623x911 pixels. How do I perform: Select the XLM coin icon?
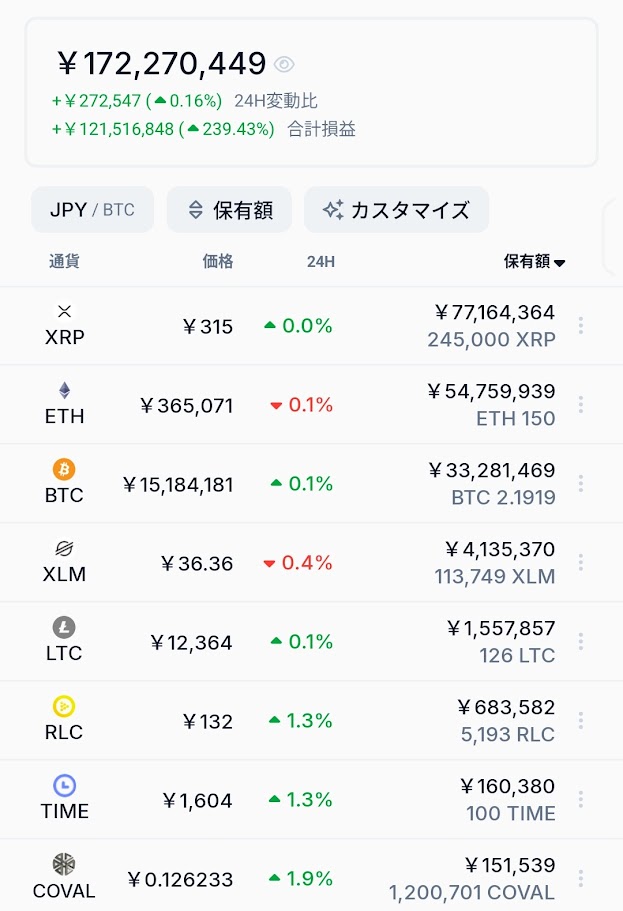(x=64, y=548)
